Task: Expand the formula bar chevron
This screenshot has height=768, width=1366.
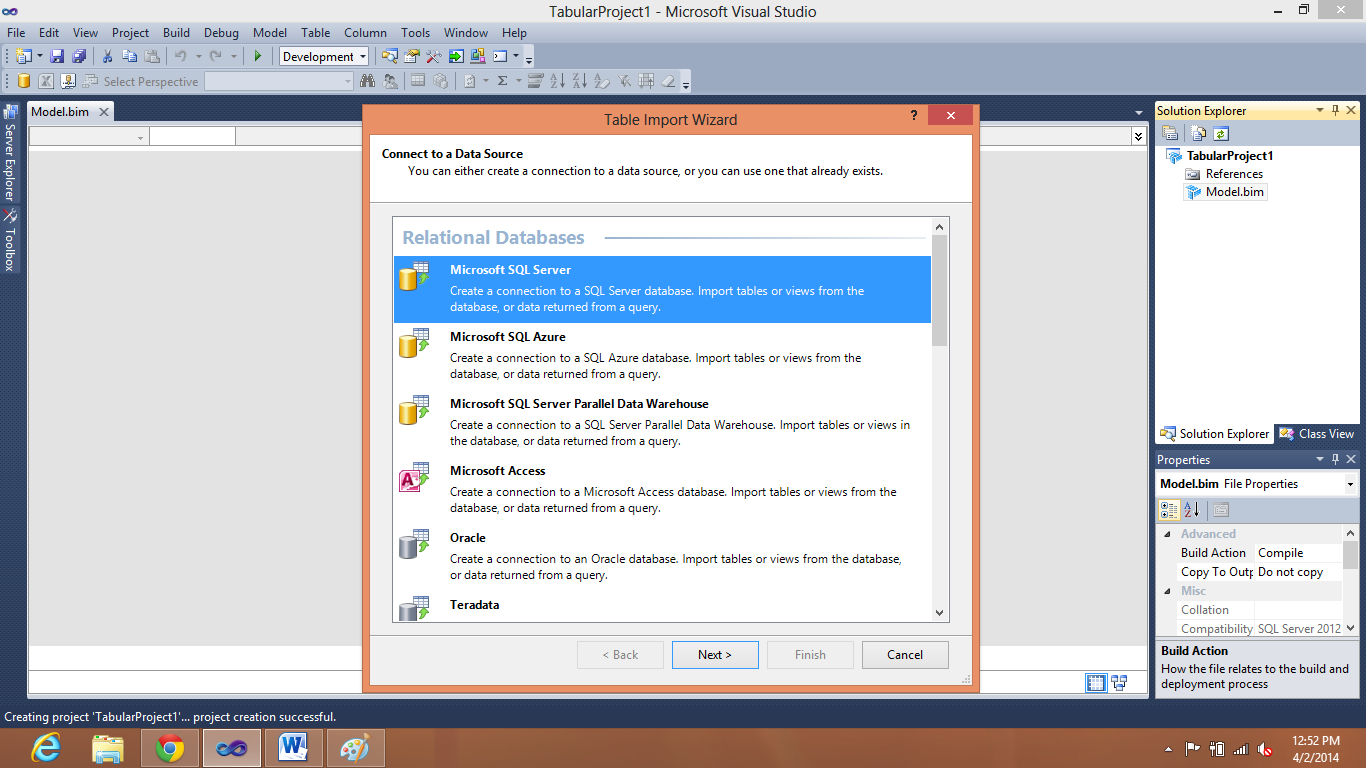Action: pyautogui.click(x=1138, y=136)
